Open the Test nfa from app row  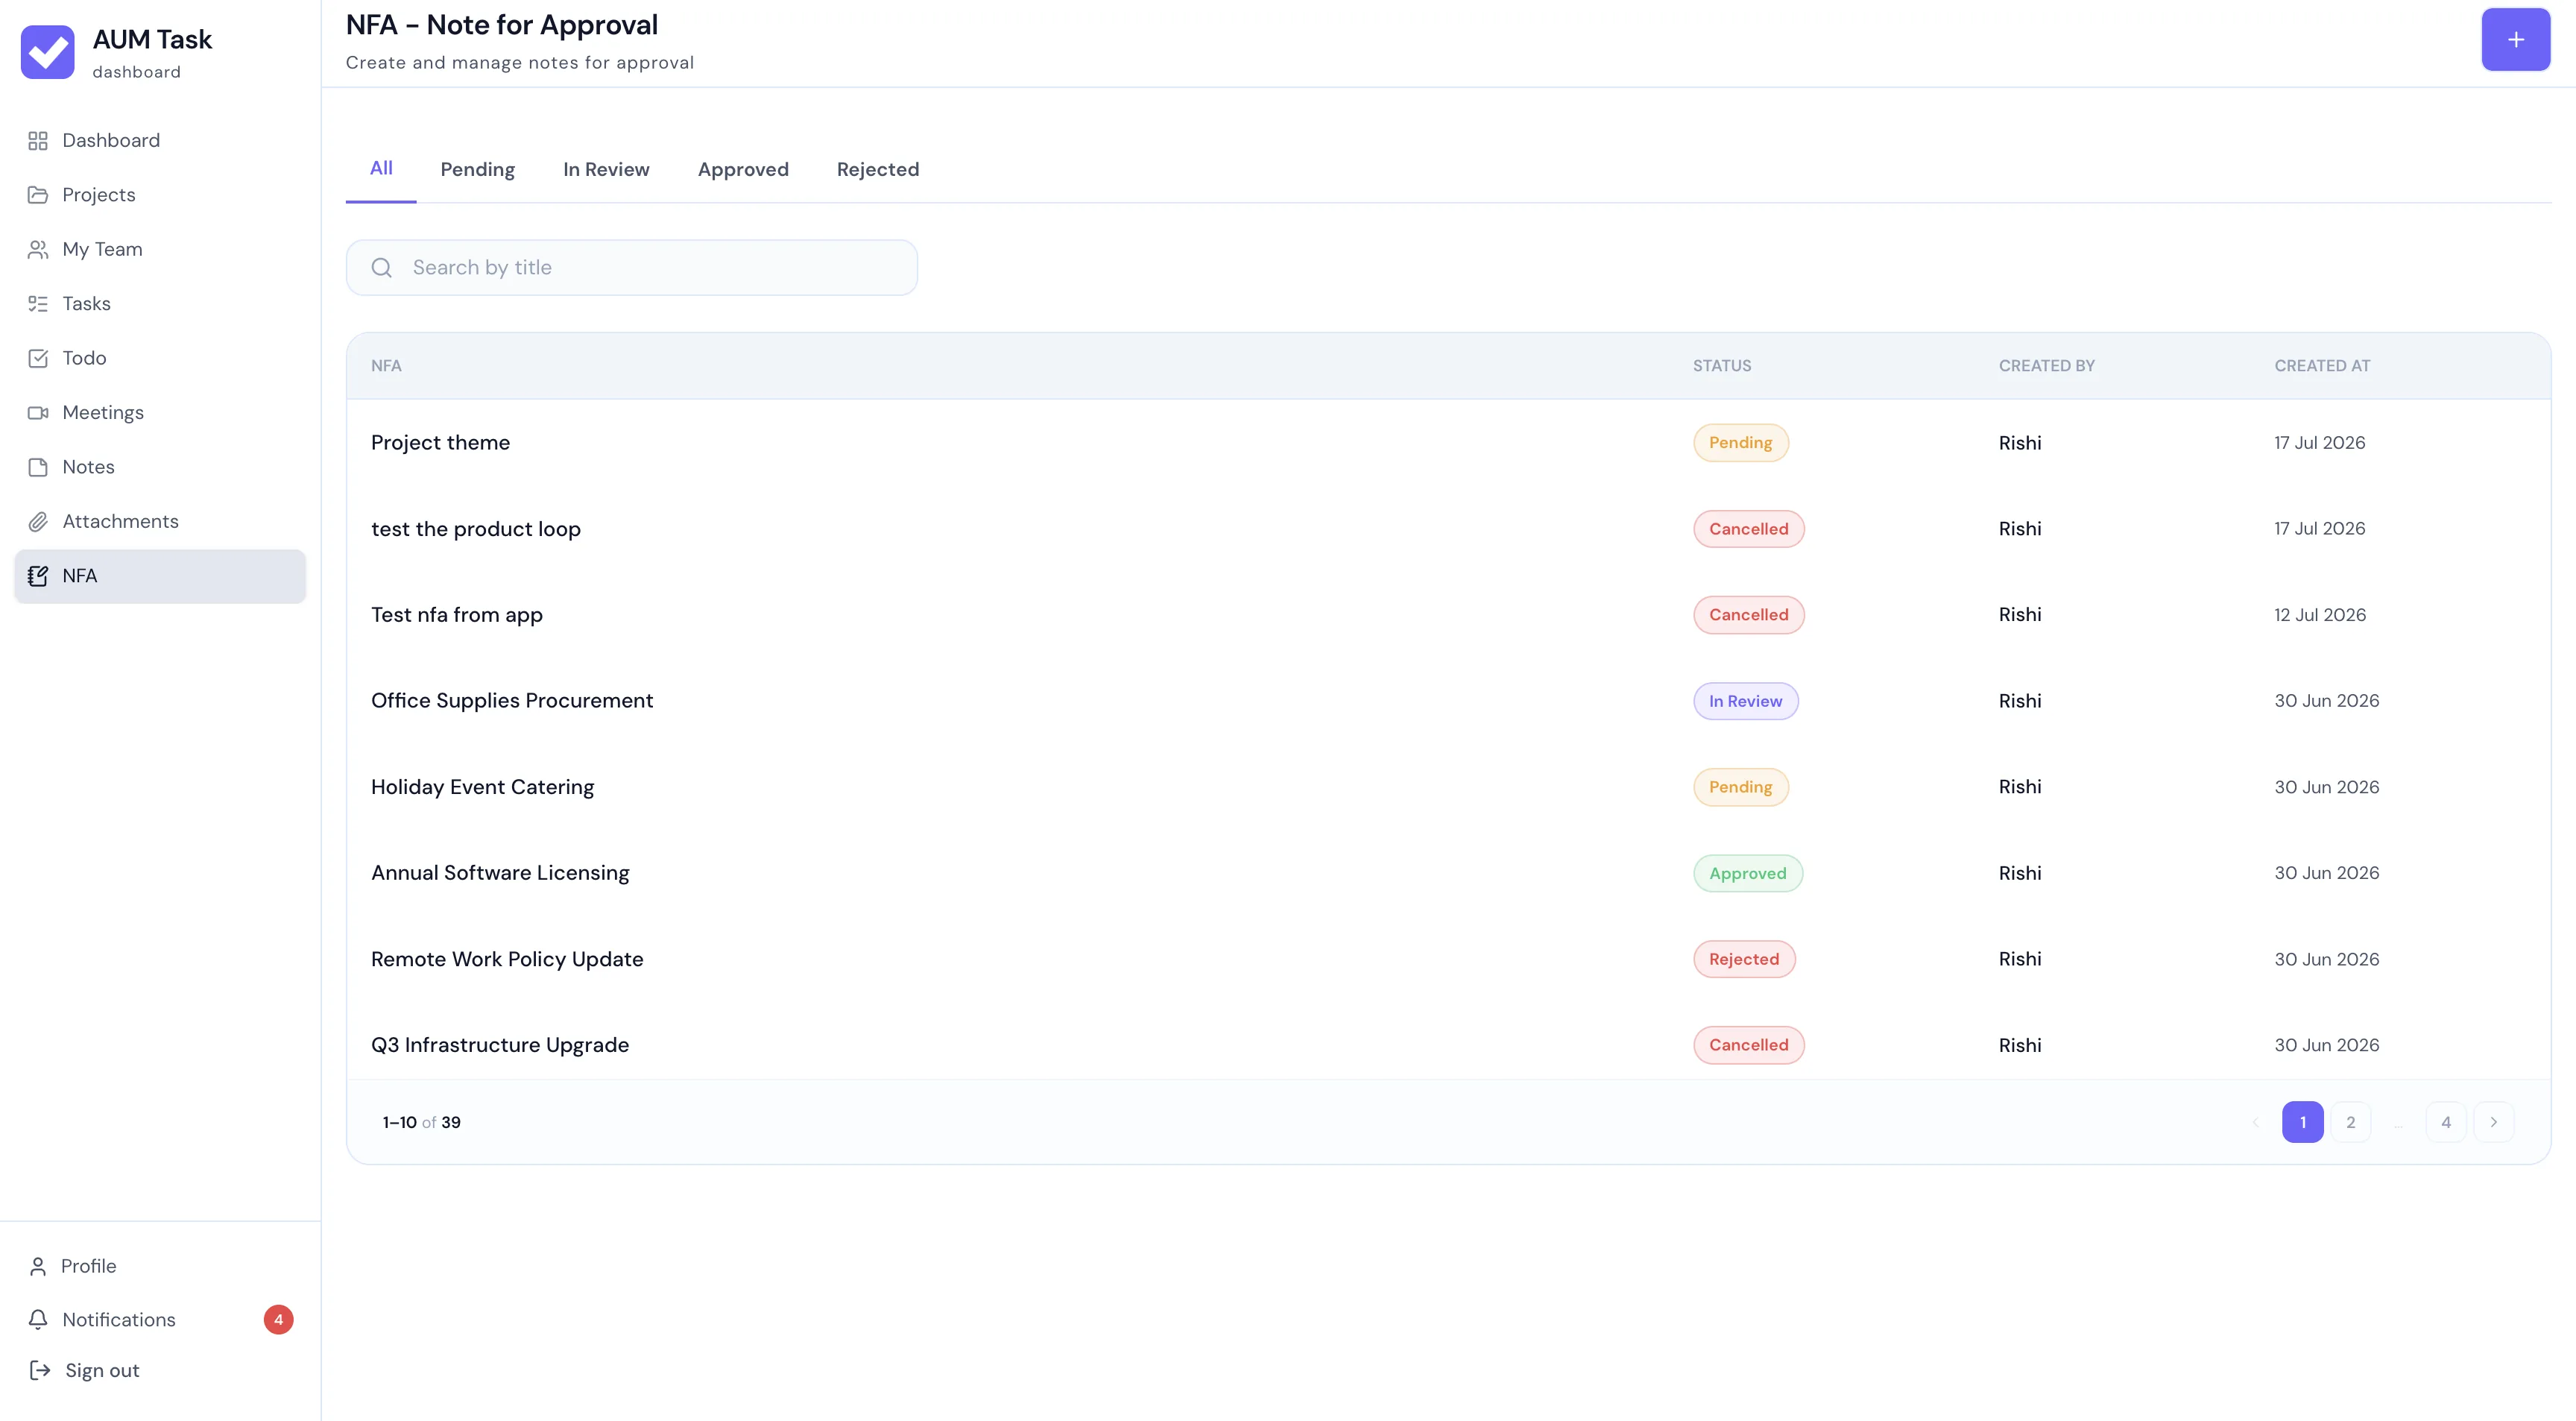[1448, 615]
